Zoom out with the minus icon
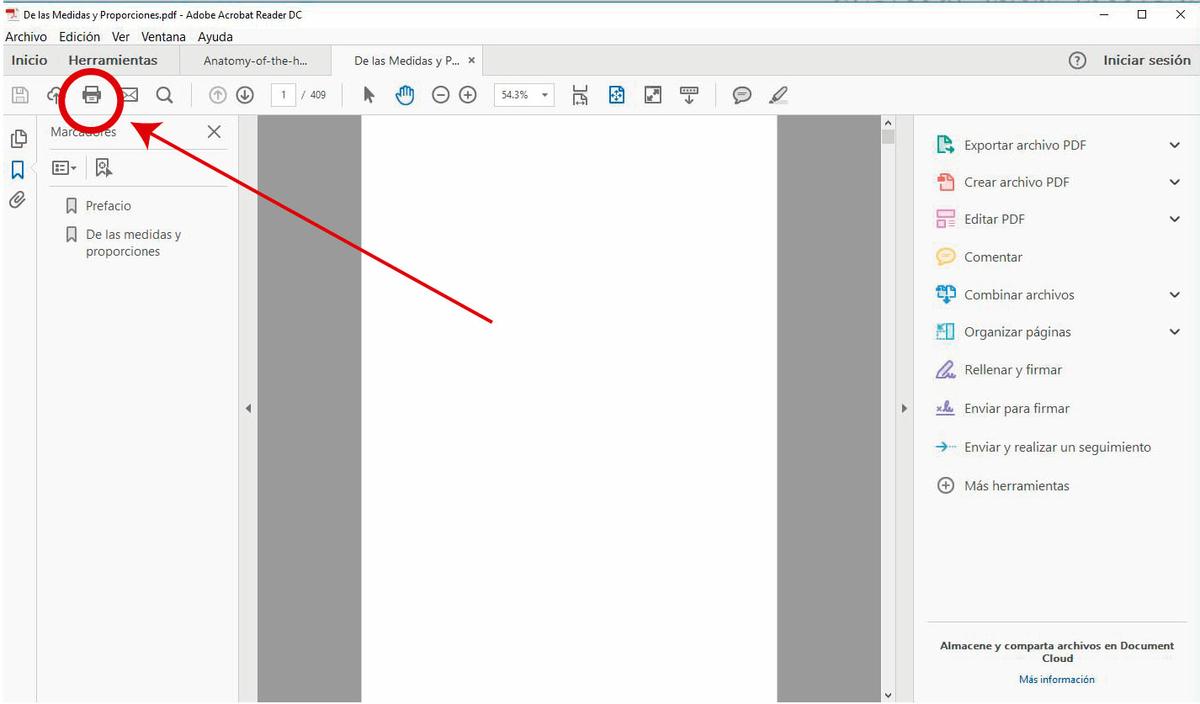Image resolution: width=1200 pixels, height=704 pixels. (x=440, y=95)
